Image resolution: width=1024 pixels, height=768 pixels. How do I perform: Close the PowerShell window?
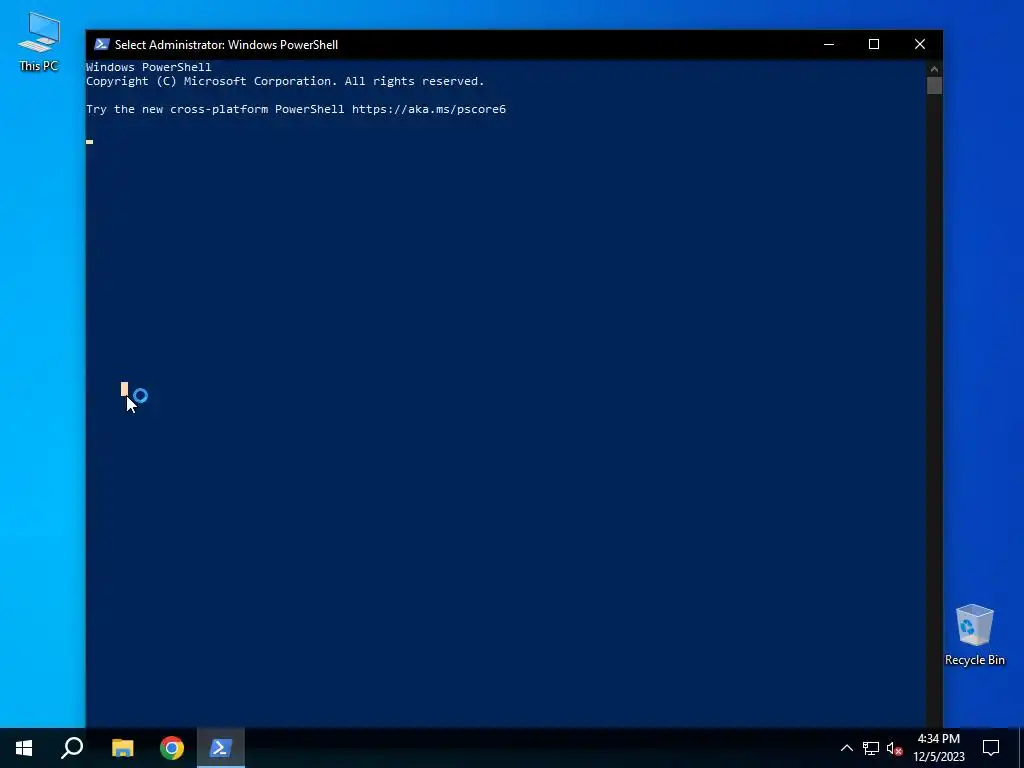coord(920,44)
